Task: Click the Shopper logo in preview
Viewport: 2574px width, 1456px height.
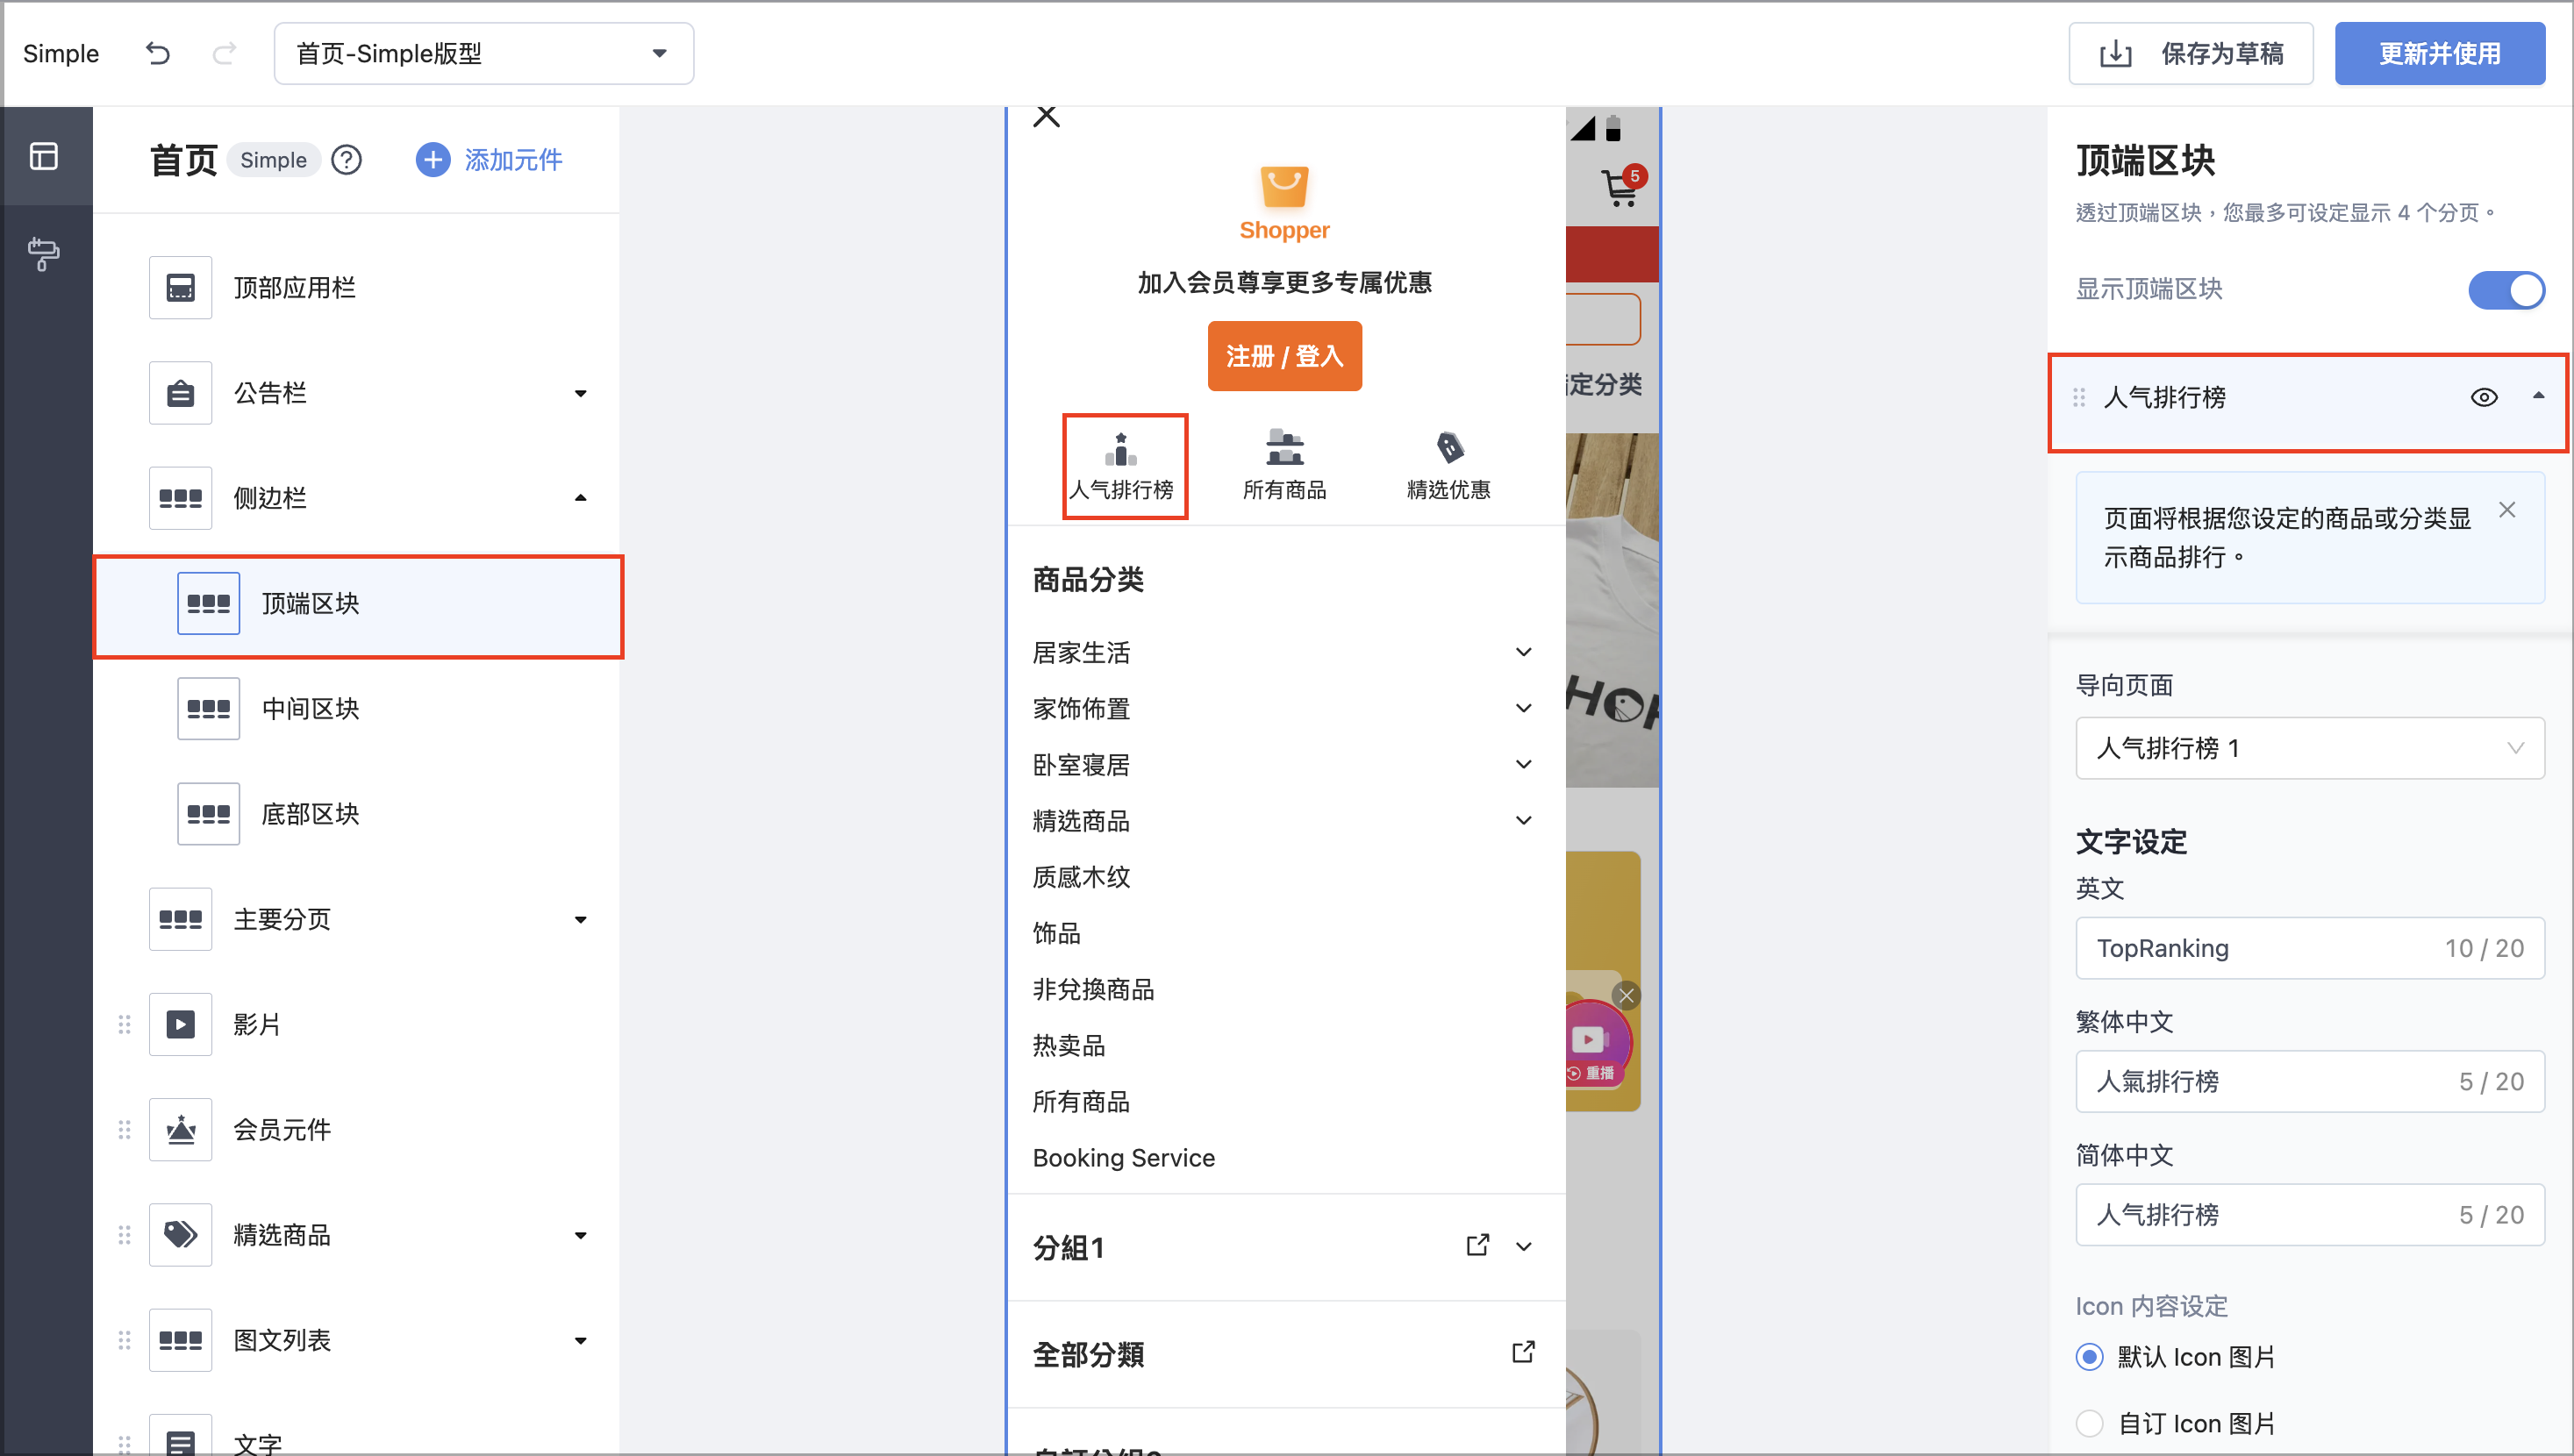Action: coord(1284,204)
